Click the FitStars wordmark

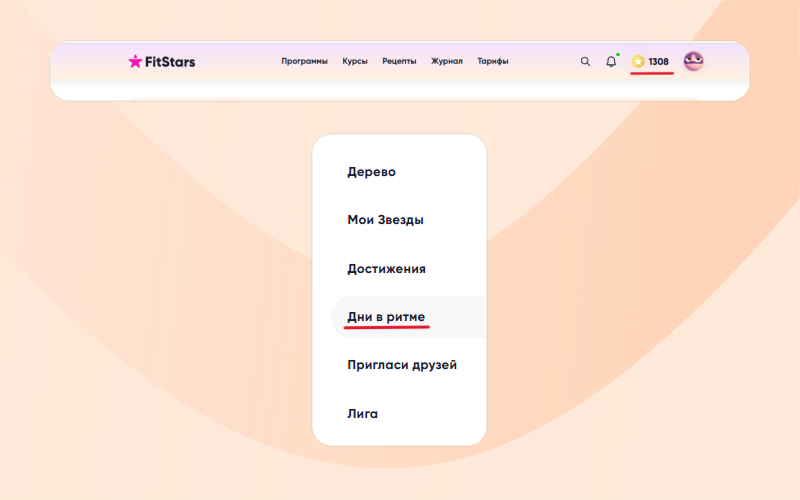(170, 62)
